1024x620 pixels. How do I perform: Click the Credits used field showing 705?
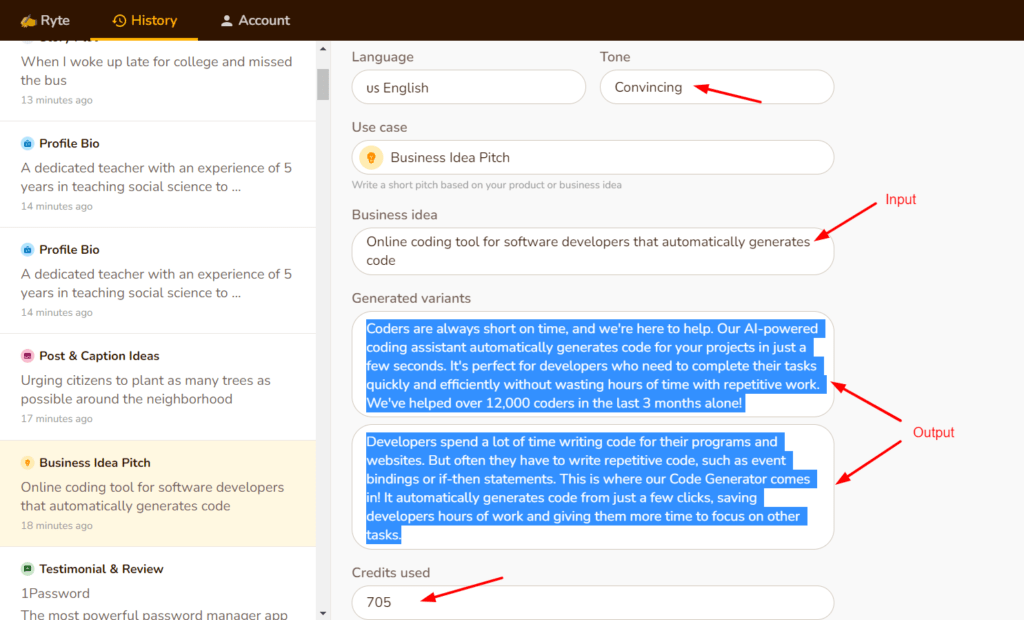(592, 602)
